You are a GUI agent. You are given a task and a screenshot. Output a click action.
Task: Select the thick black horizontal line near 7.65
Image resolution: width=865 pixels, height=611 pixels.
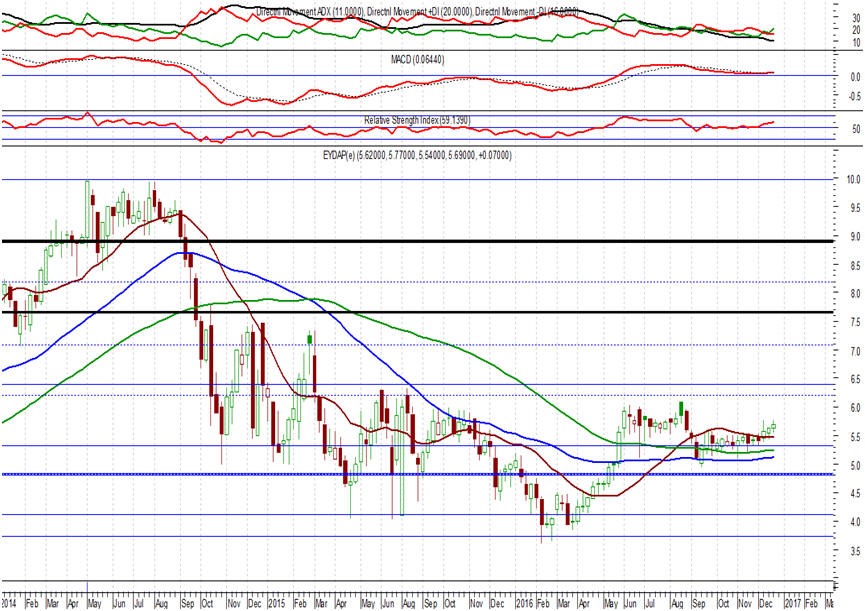[x=417, y=312]
